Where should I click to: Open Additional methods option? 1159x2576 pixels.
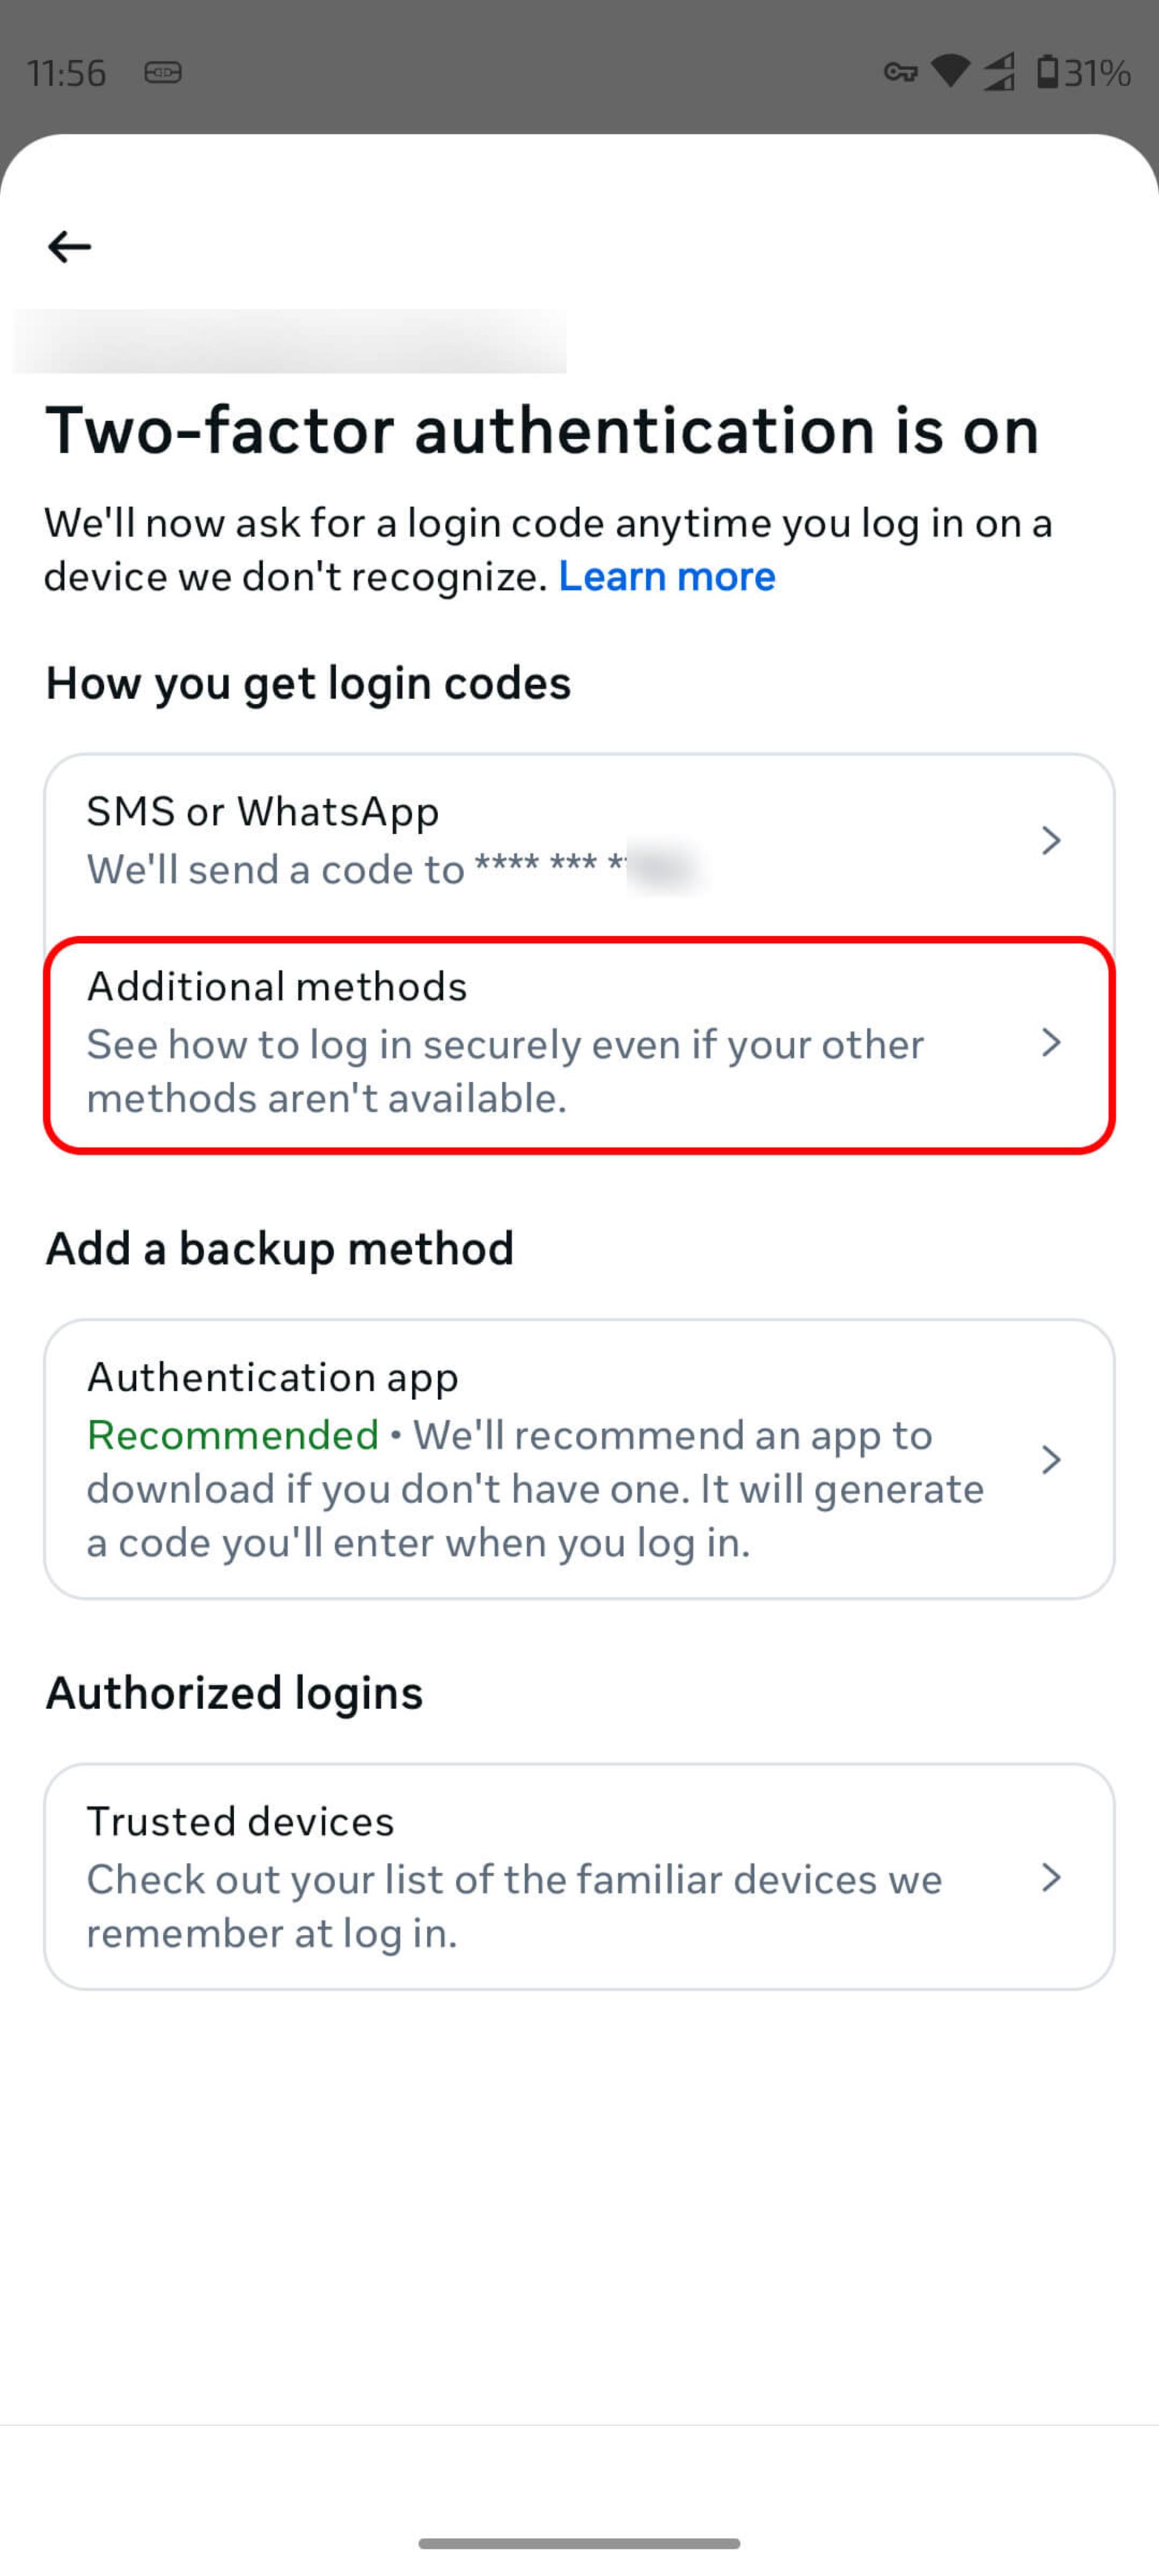click(579, 1044)
